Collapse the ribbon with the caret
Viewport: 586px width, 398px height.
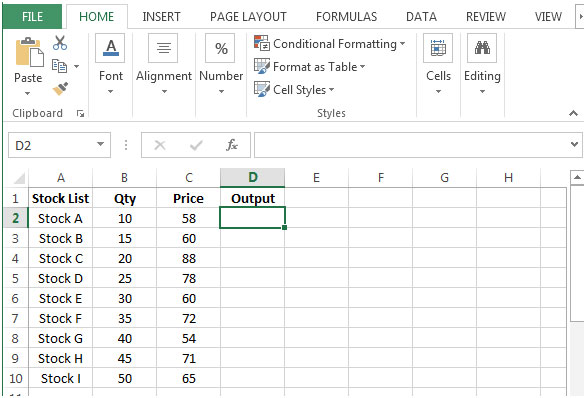click(x=573, y=113)
